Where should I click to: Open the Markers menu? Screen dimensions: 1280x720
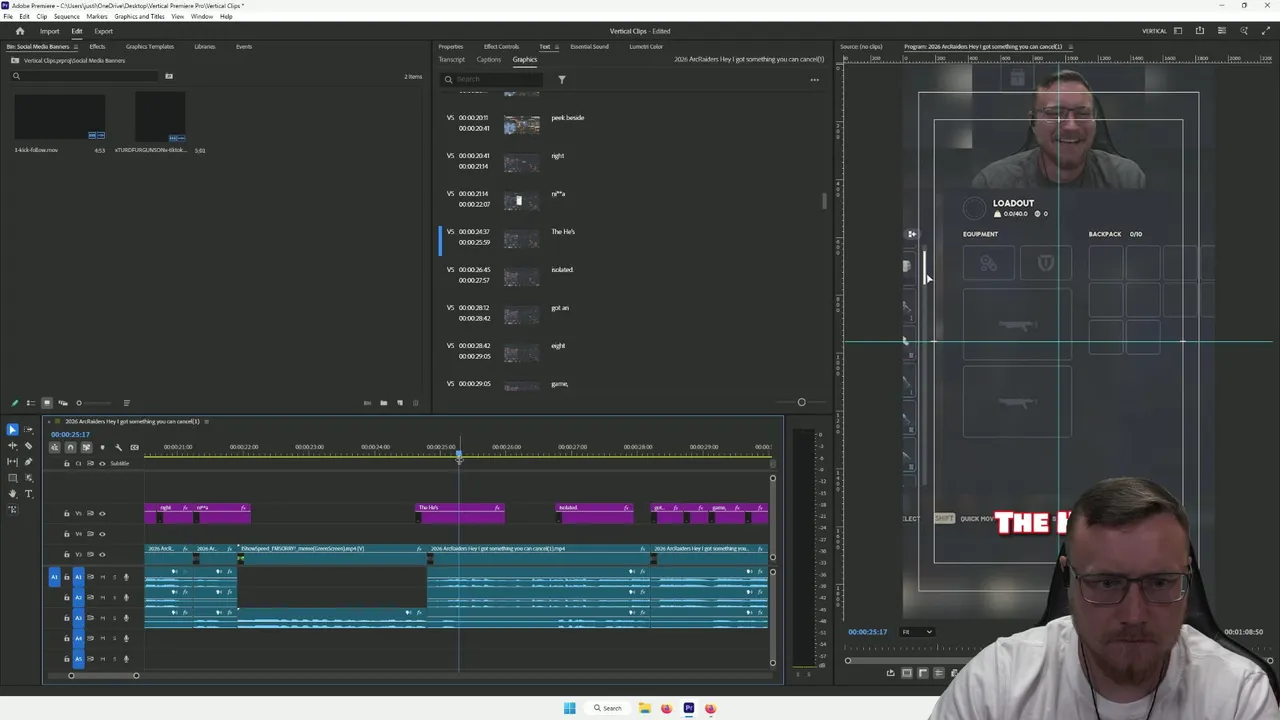(x=97, y=17)
